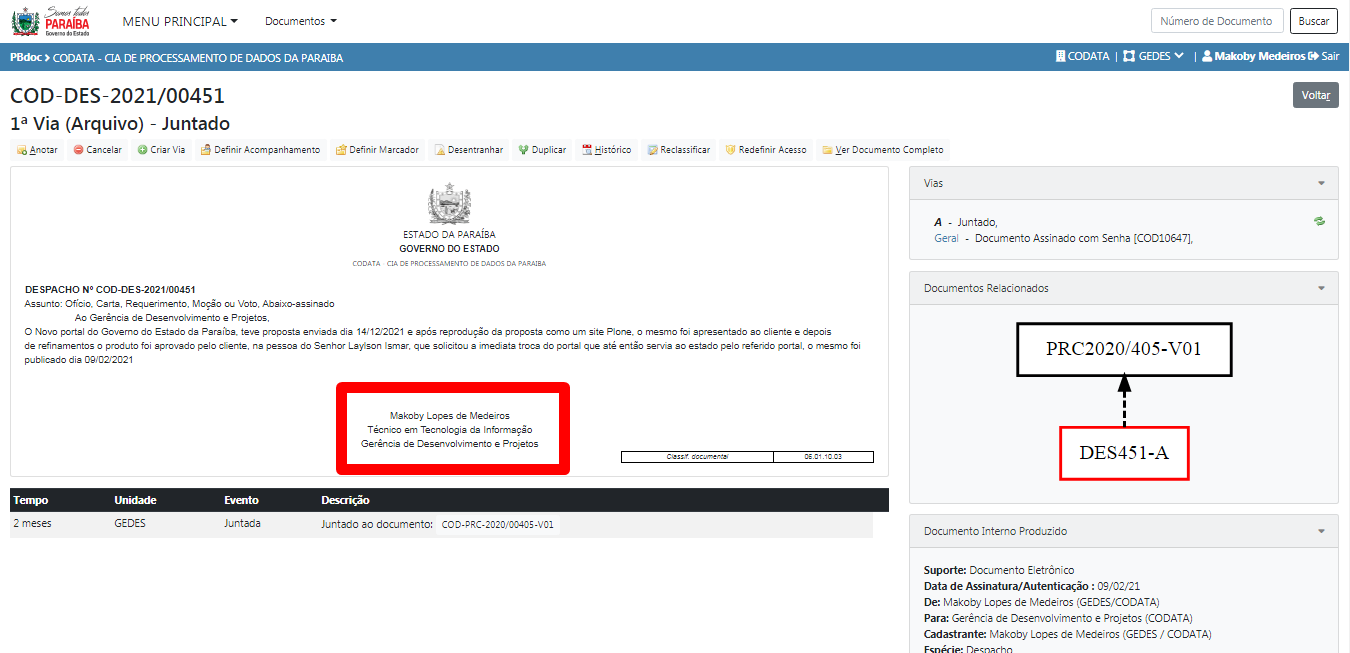Collapse the Documentos Relacionados panel

[1321, 288]
